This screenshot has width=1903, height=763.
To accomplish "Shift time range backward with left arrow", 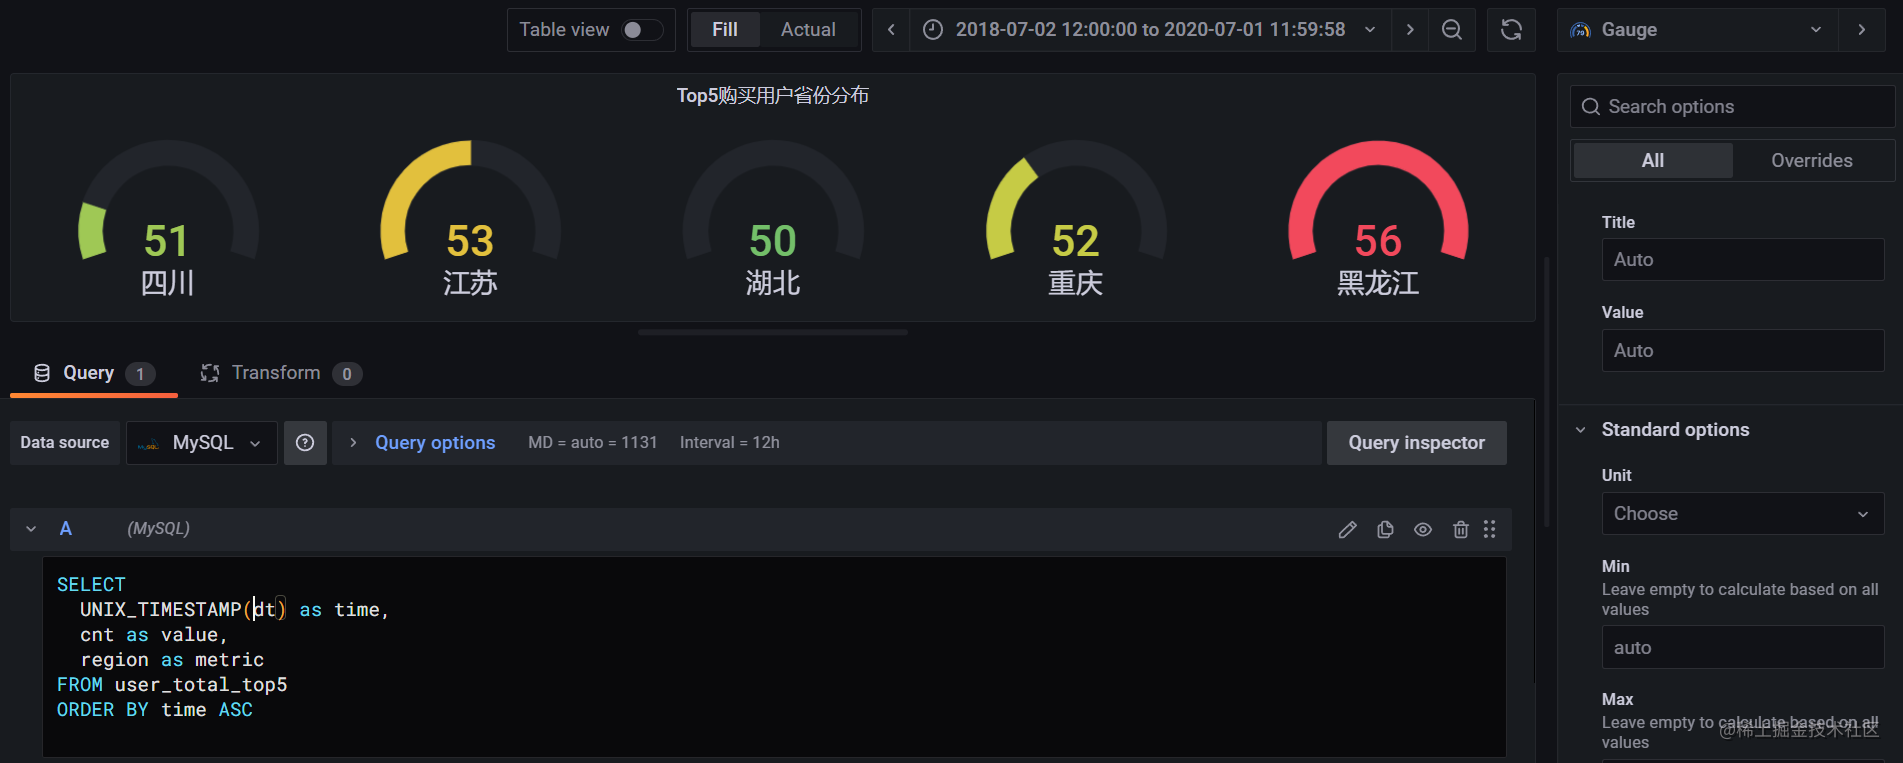I will (891, 30).
